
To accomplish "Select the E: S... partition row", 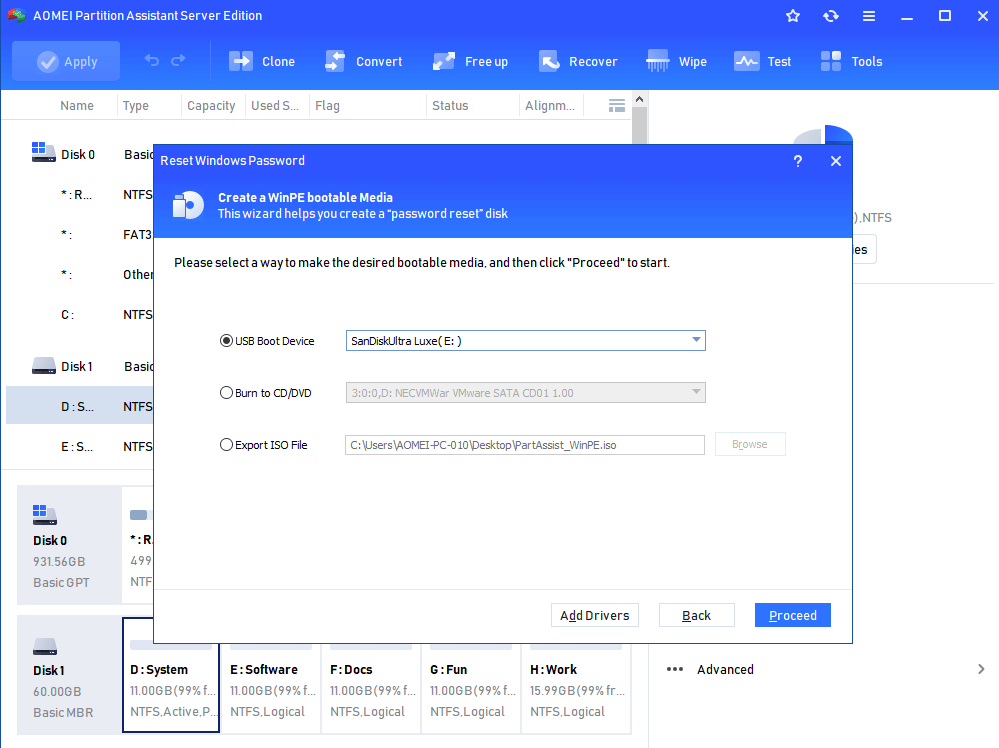I will pos(80,447).
